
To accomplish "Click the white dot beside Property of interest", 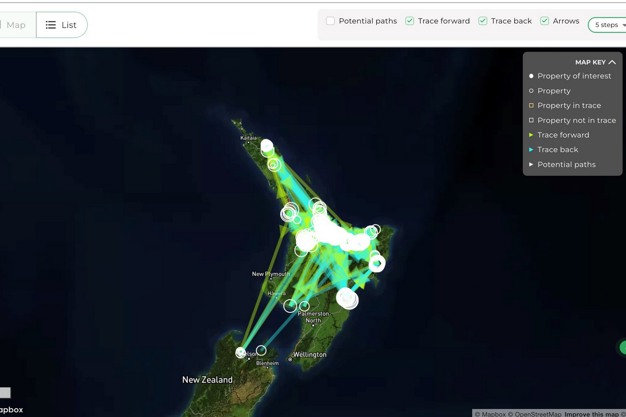I will pos(531,76).
